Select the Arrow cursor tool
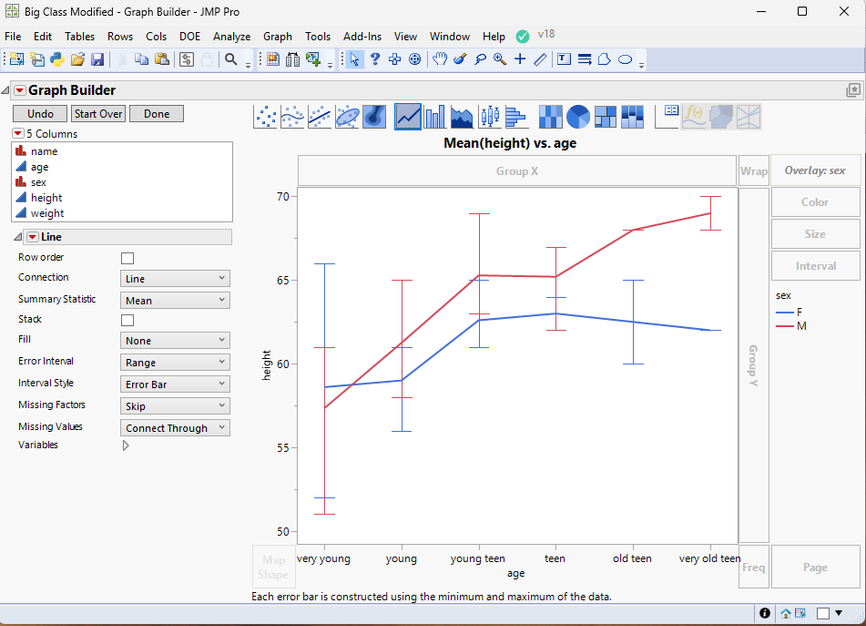The width and height of the screenshot is (866, 626). pos(355,59)
